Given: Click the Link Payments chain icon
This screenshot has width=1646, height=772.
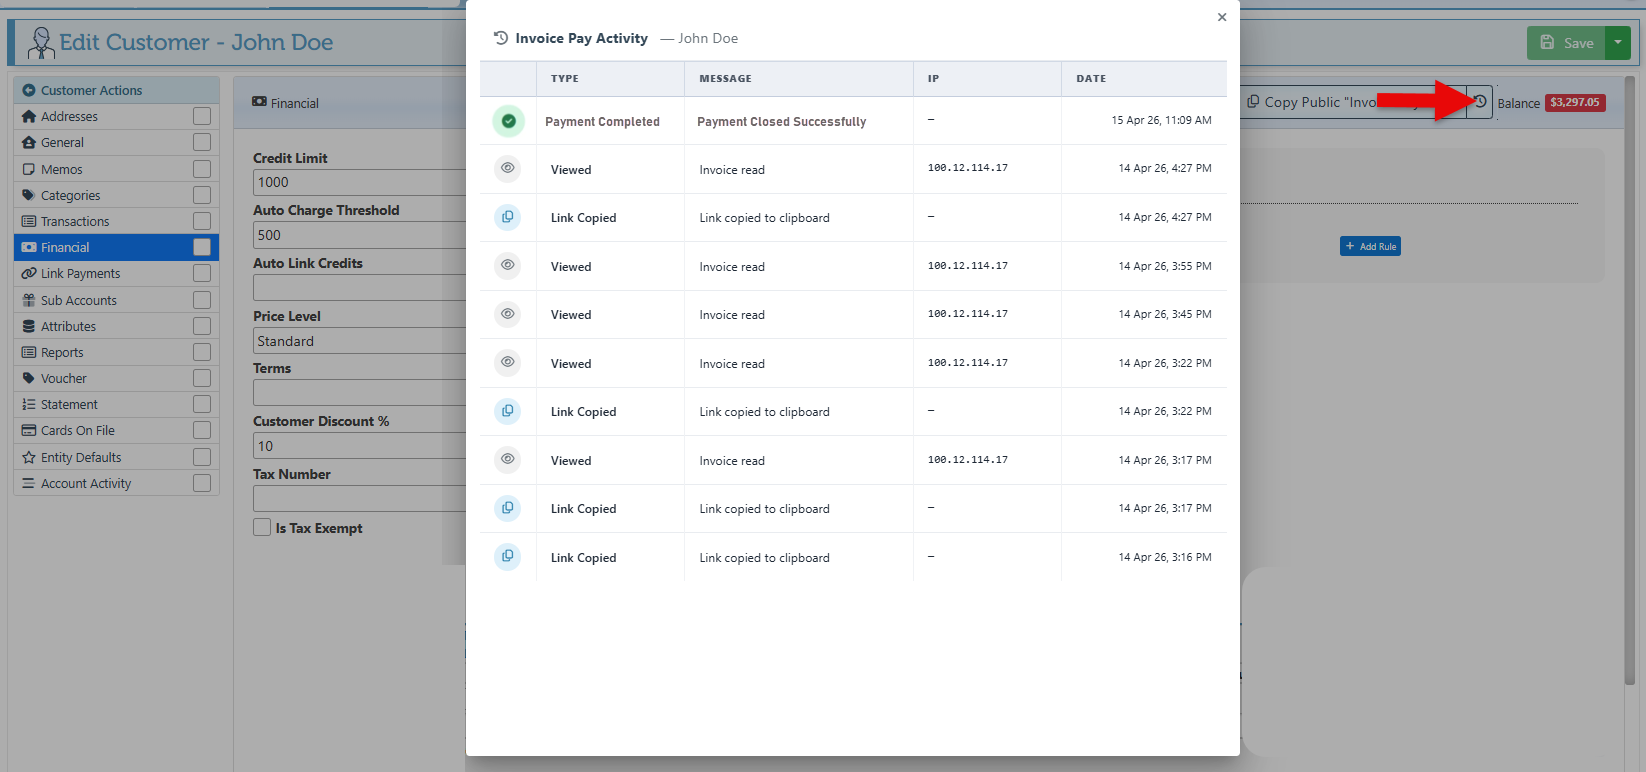Looking at the screenshot, I should tap(29, 274).
